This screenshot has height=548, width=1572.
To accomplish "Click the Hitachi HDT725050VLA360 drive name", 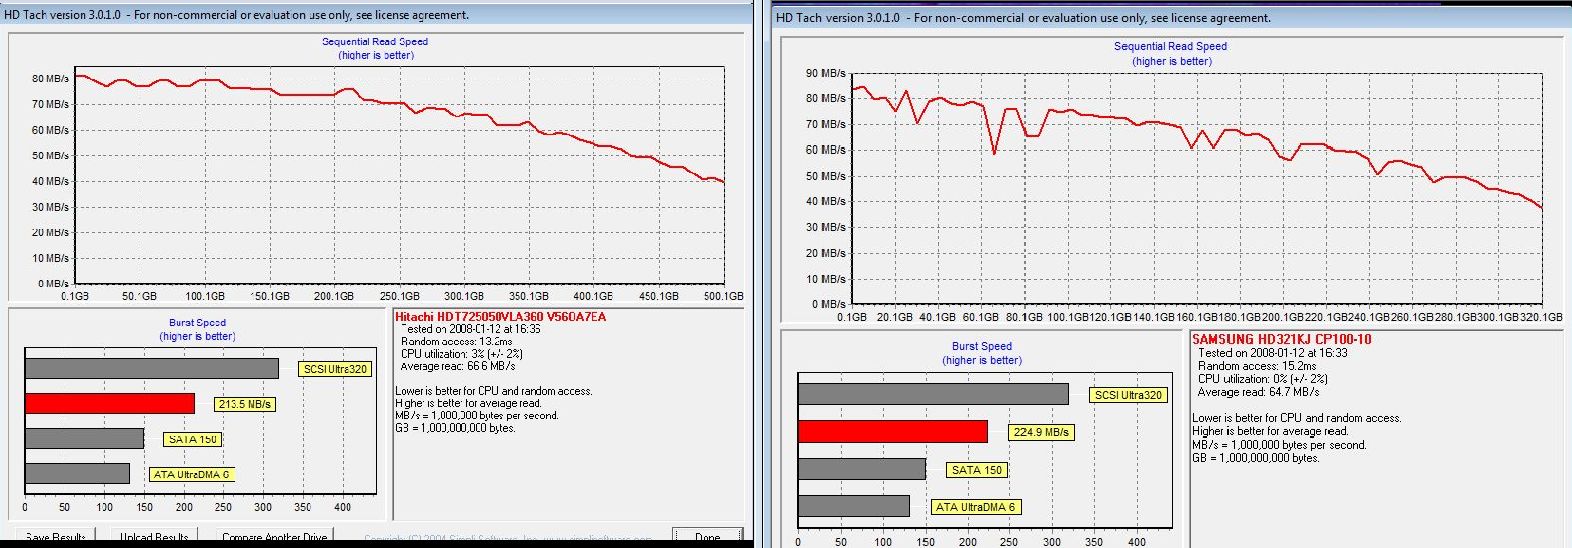I will 500,317.
